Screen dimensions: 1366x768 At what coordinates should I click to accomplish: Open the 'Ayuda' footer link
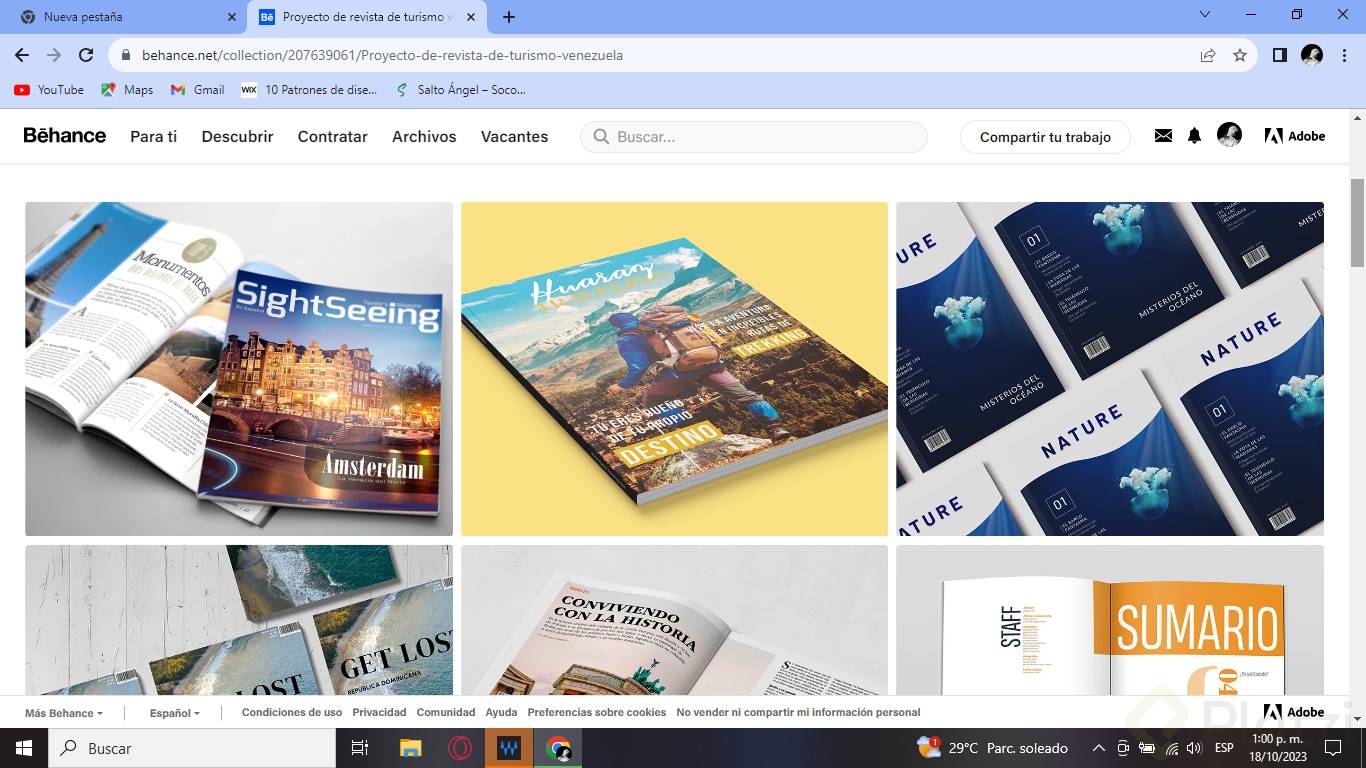click(x=501, y=713)
